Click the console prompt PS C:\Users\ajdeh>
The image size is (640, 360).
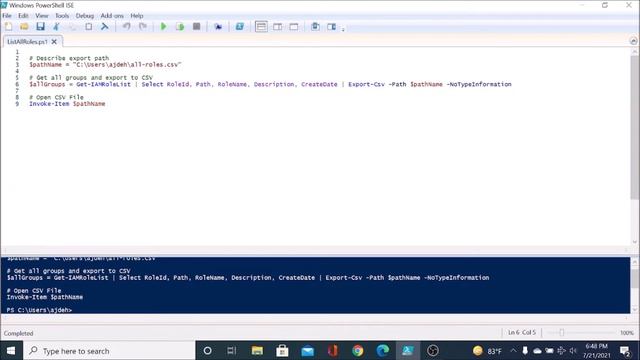(x=39, y=310)
